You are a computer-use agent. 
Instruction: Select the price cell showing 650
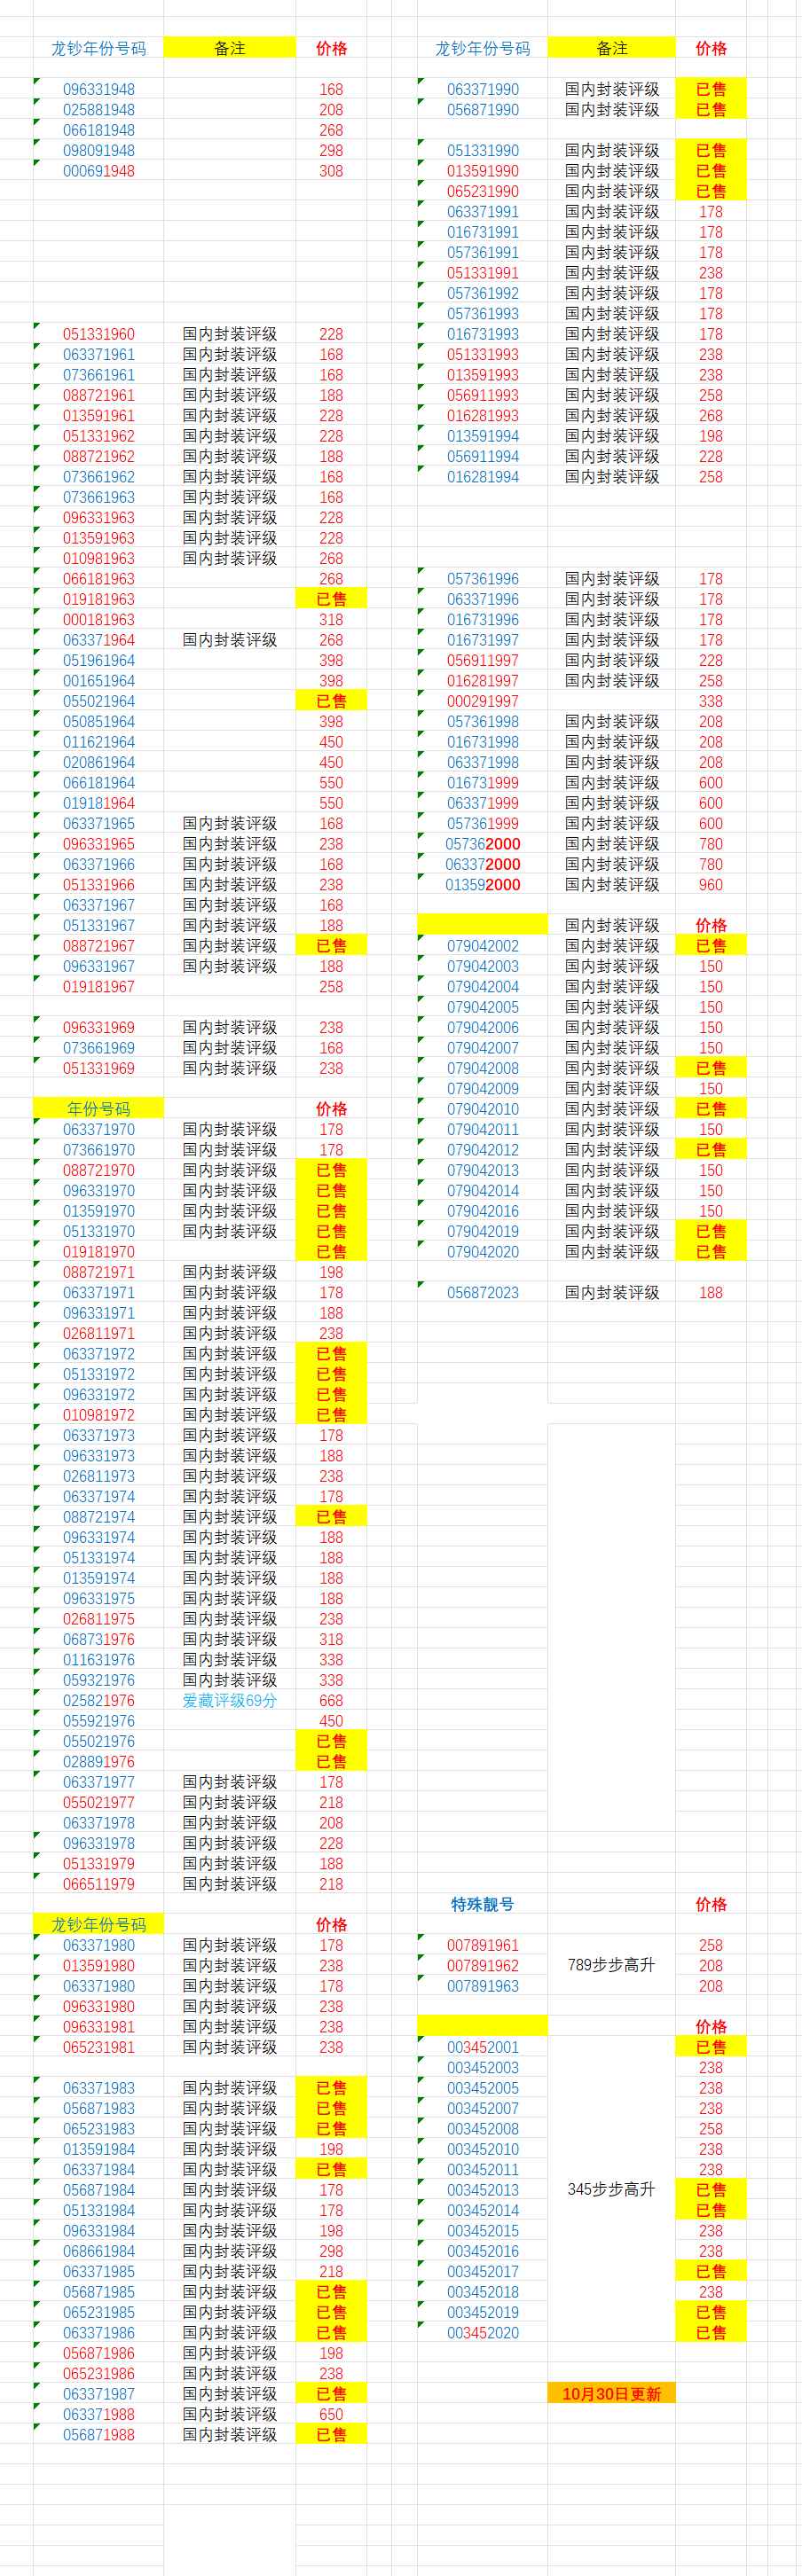[x=331, y=2414]
